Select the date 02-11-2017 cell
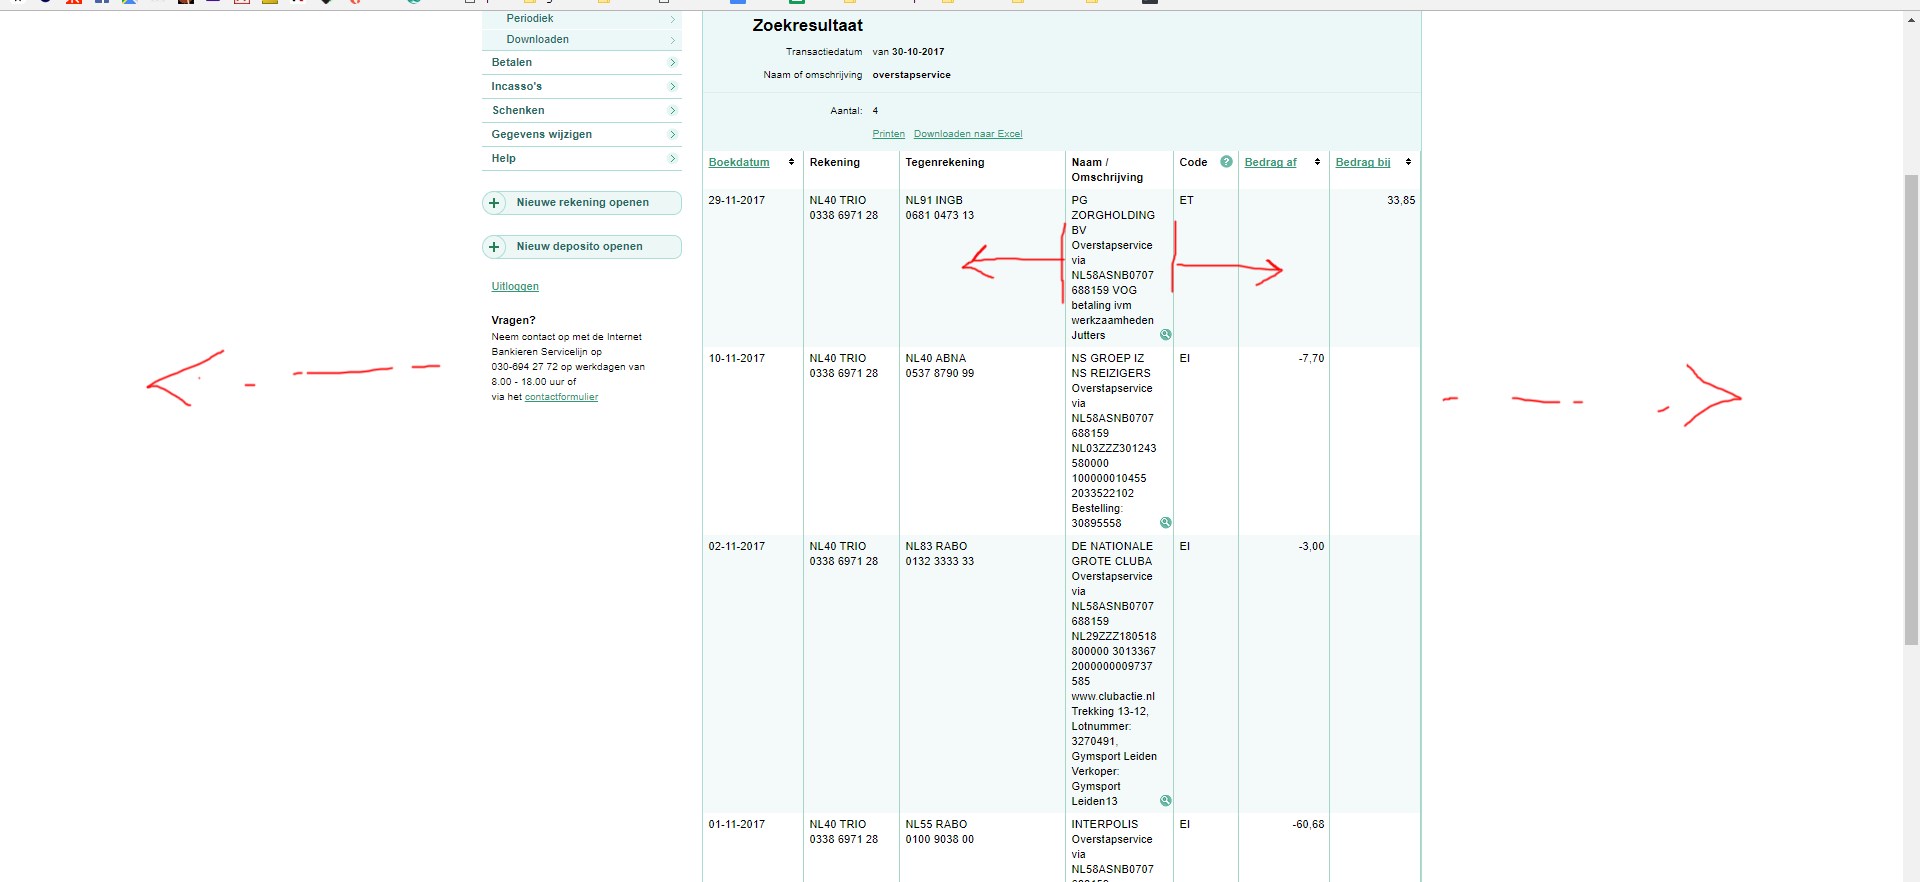The image size is (1920, 882). 737,546
